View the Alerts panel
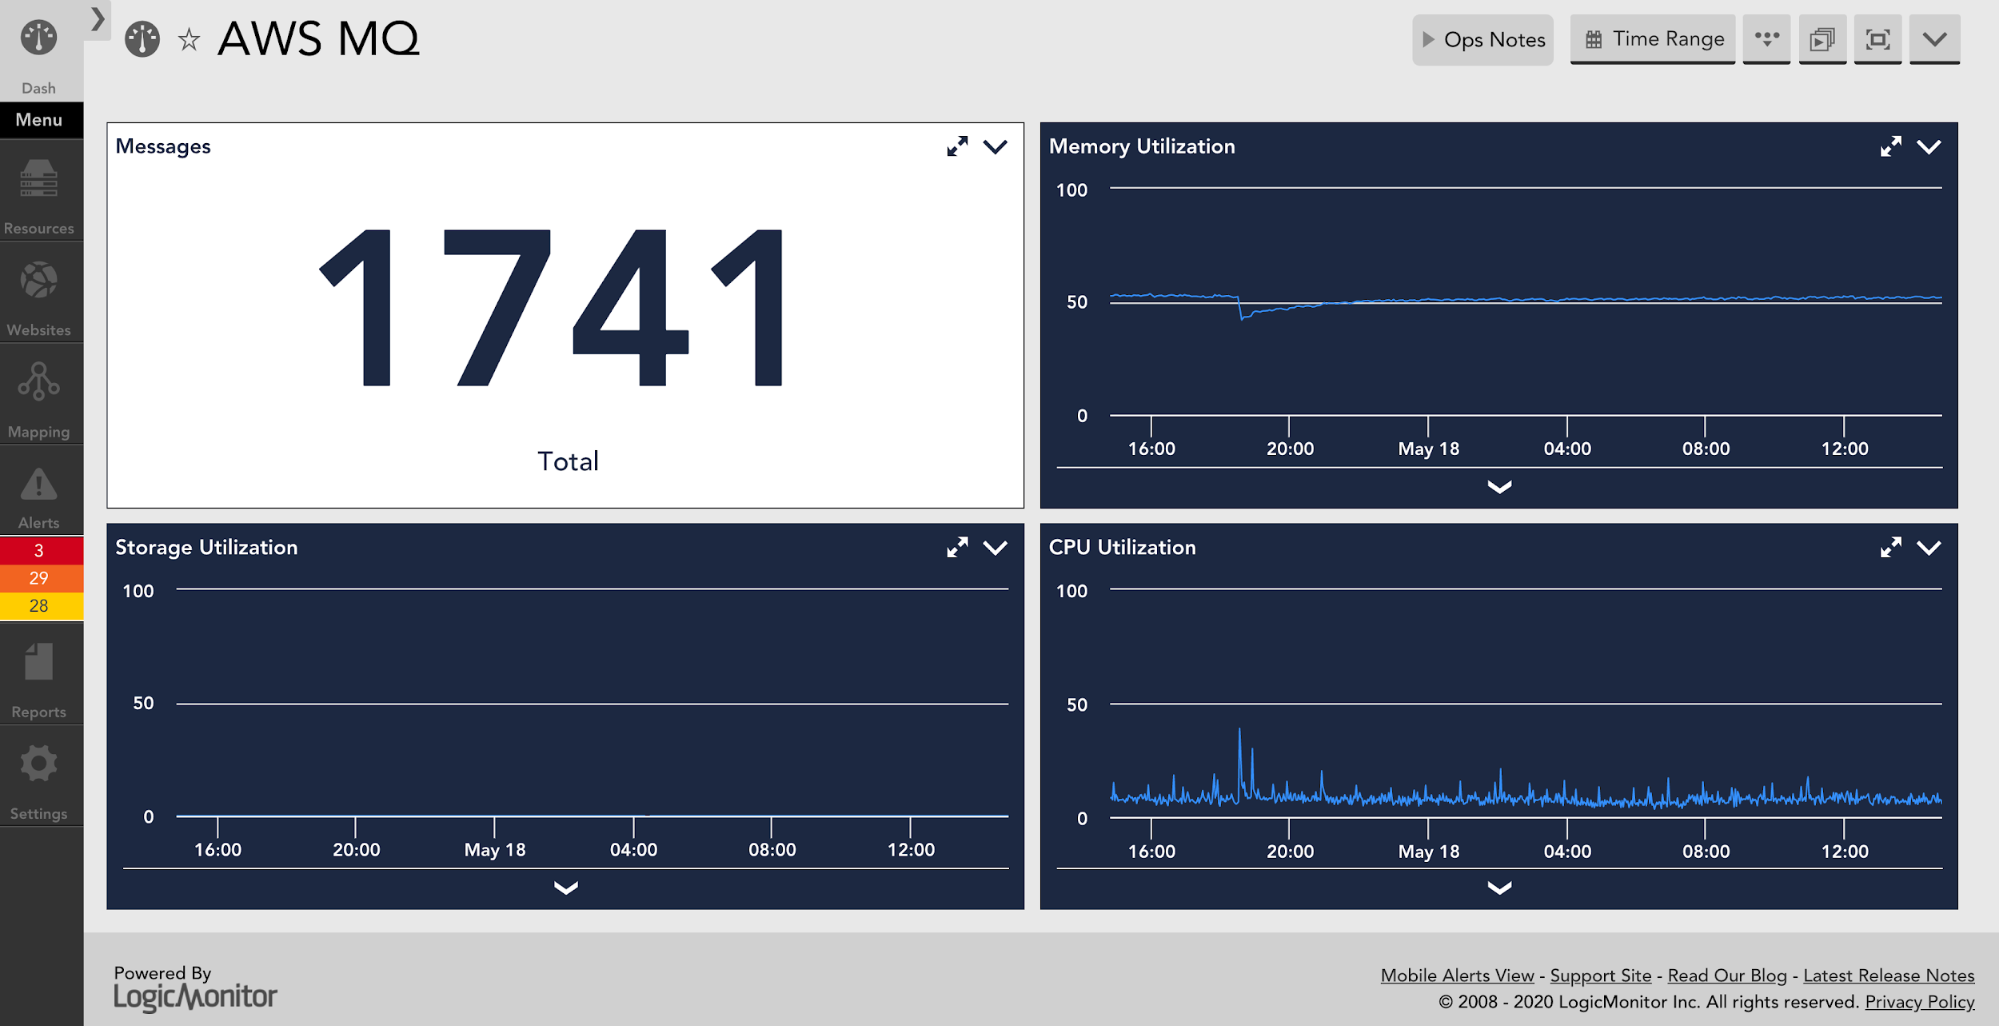 (x=39, y=490)
